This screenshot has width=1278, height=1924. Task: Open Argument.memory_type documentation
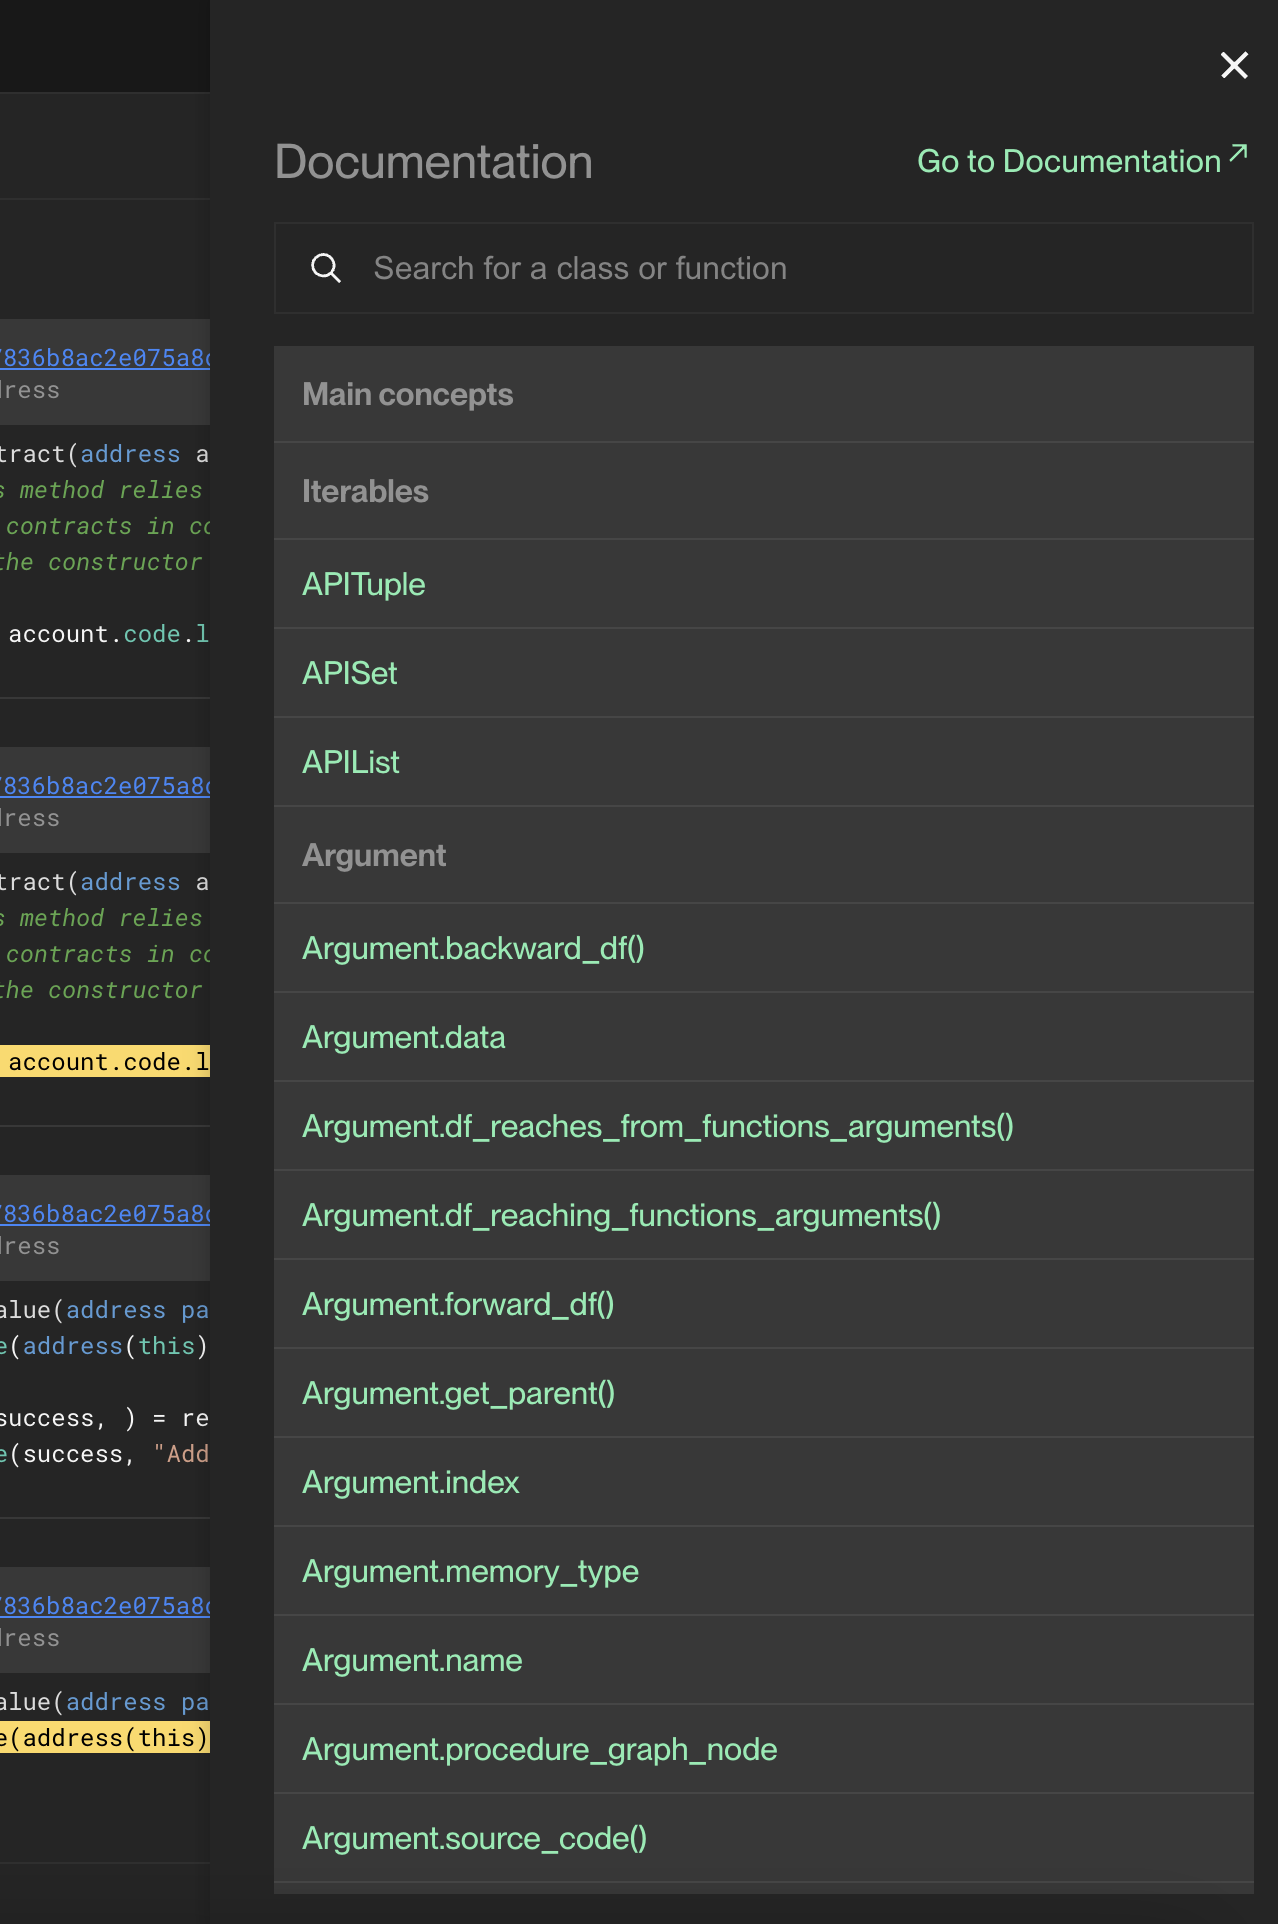tap(470, 1572)
